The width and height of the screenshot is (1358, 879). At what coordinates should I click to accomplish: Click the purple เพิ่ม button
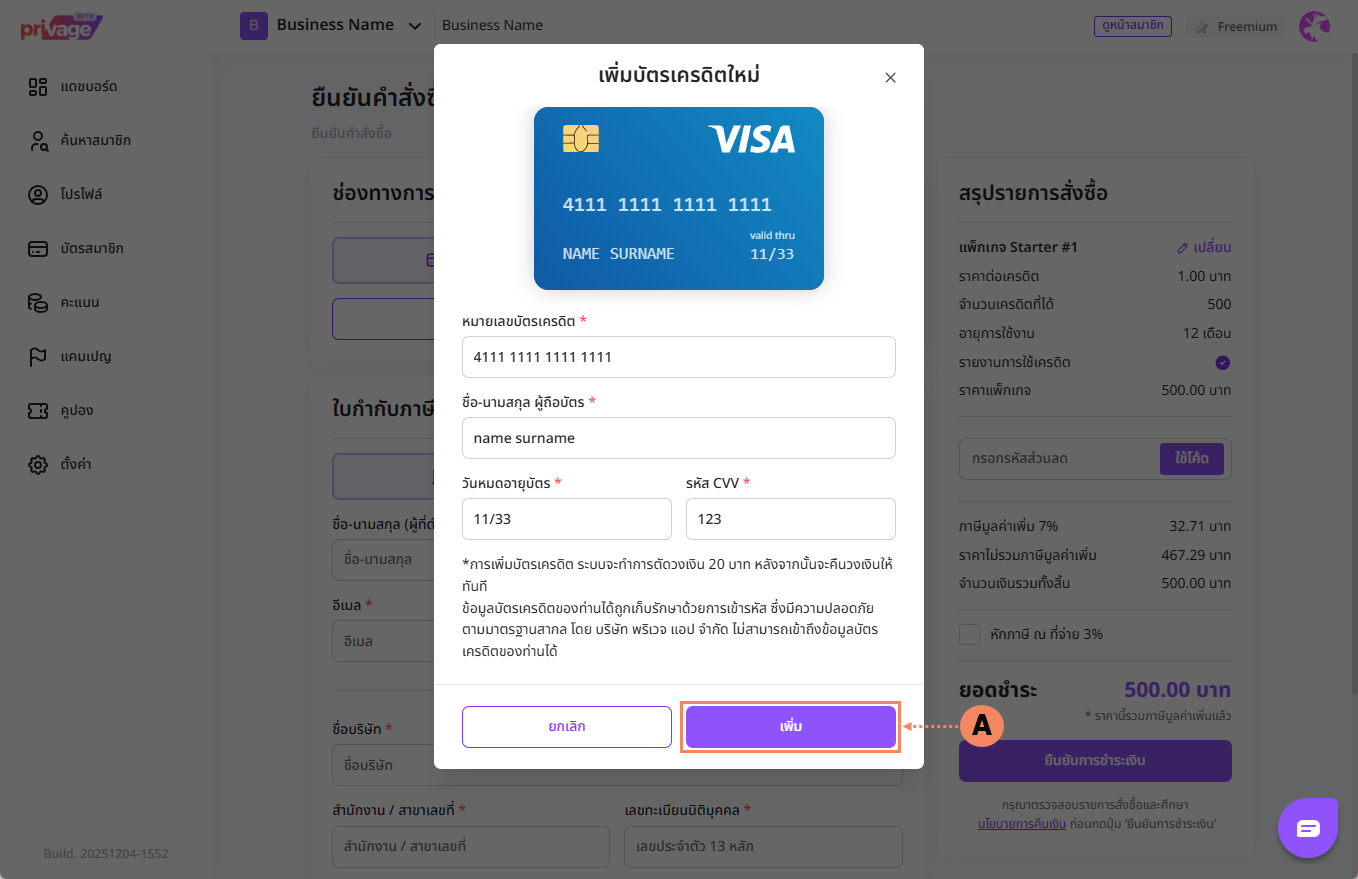coord(790,727)
